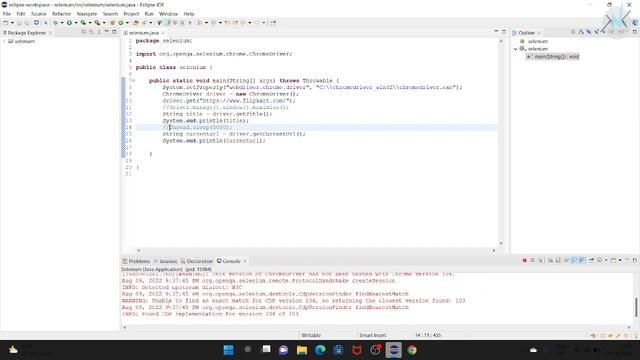Open the Debug dropdown arrow
Screen dimensions: 640x360
(62, 23)
